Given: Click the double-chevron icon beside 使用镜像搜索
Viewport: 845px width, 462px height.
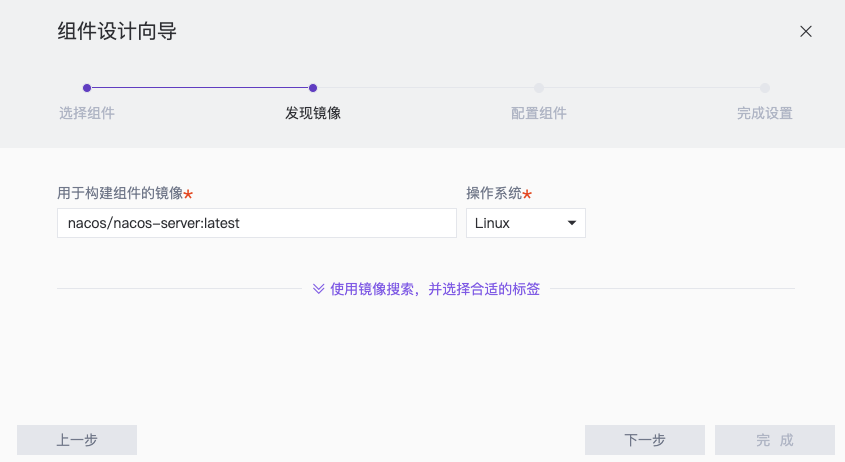Looking at the screenshot, I should (x=318, y=289).
